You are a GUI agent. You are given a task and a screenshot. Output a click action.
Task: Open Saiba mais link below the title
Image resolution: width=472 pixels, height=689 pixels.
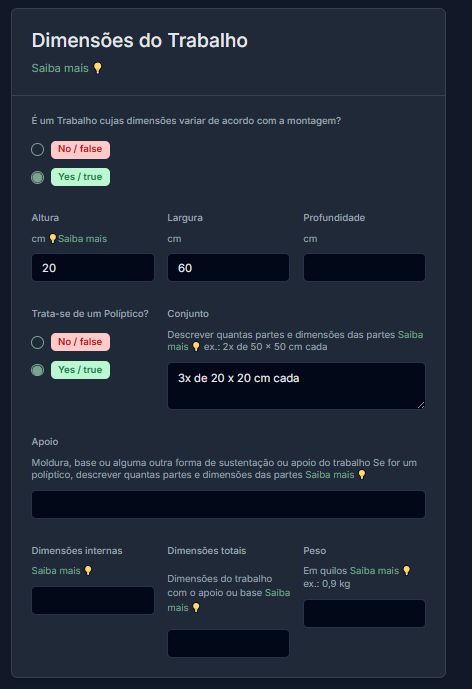pos(60,68)
